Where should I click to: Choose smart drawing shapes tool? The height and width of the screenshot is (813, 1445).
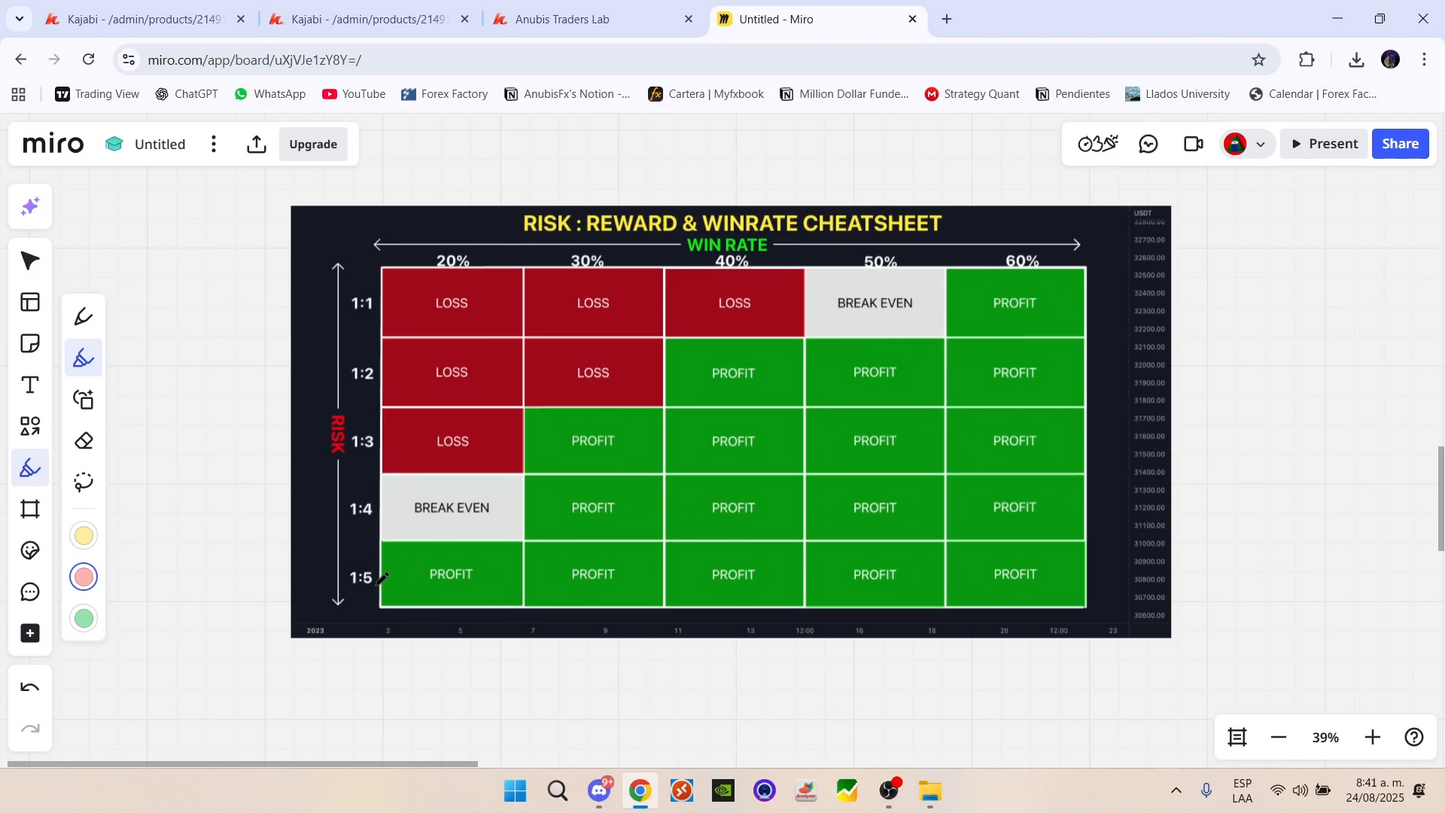pos(84,400)
